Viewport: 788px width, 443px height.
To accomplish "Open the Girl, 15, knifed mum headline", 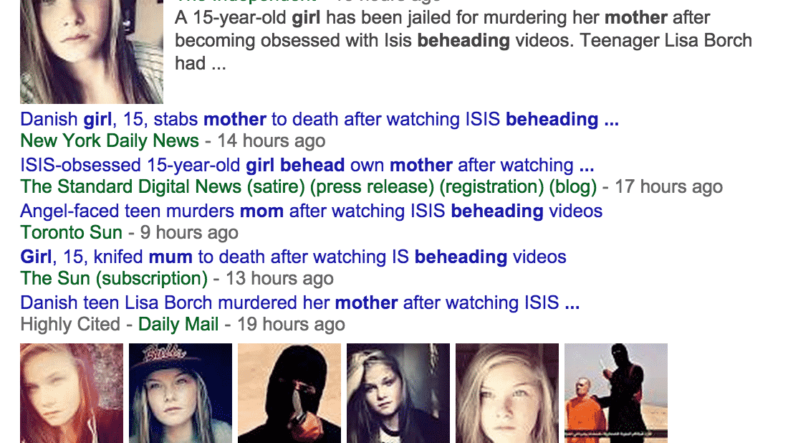I will click(x=293, y=257).
